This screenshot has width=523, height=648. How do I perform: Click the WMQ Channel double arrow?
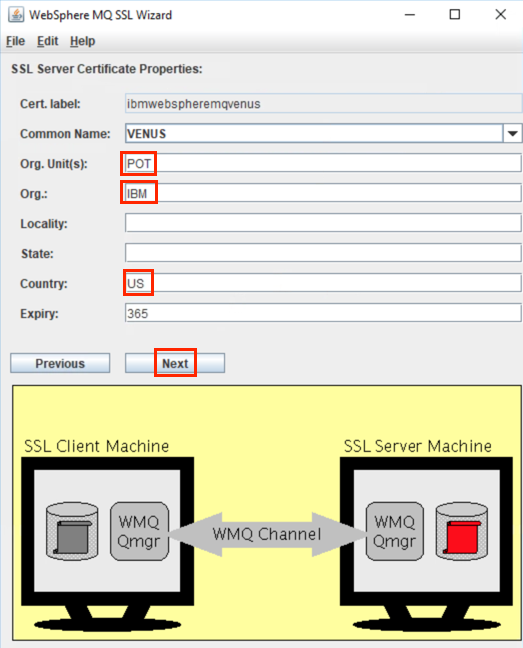coord(267,534)
